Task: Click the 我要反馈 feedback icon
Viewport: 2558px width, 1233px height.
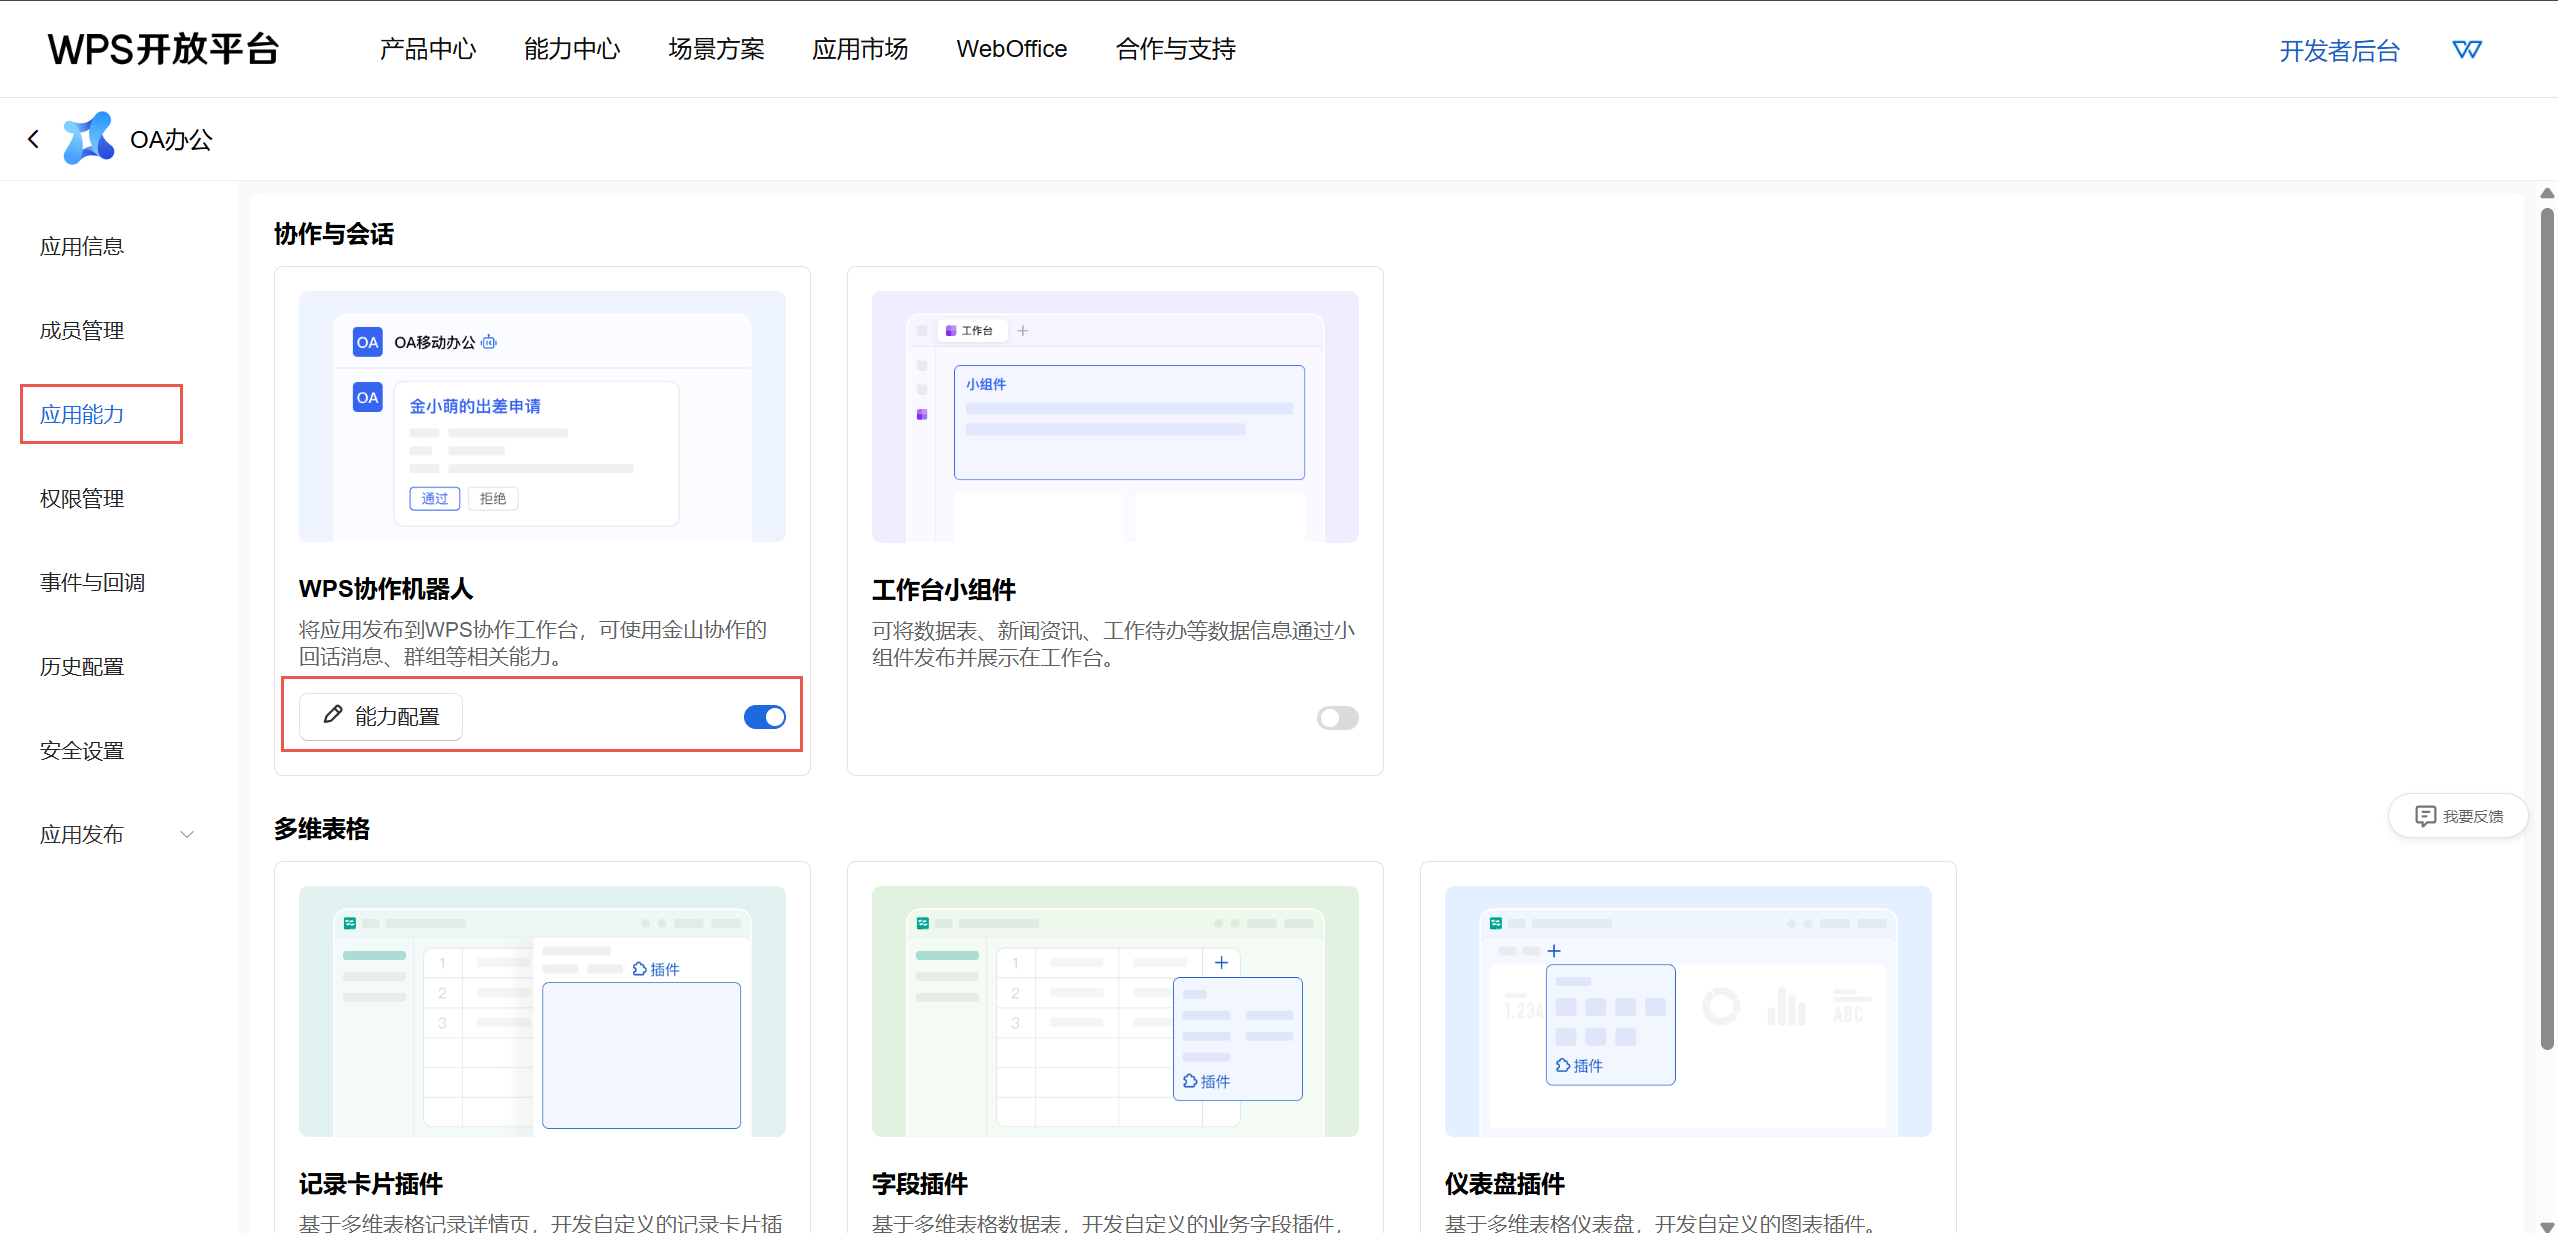Action: pos(2425,816)
